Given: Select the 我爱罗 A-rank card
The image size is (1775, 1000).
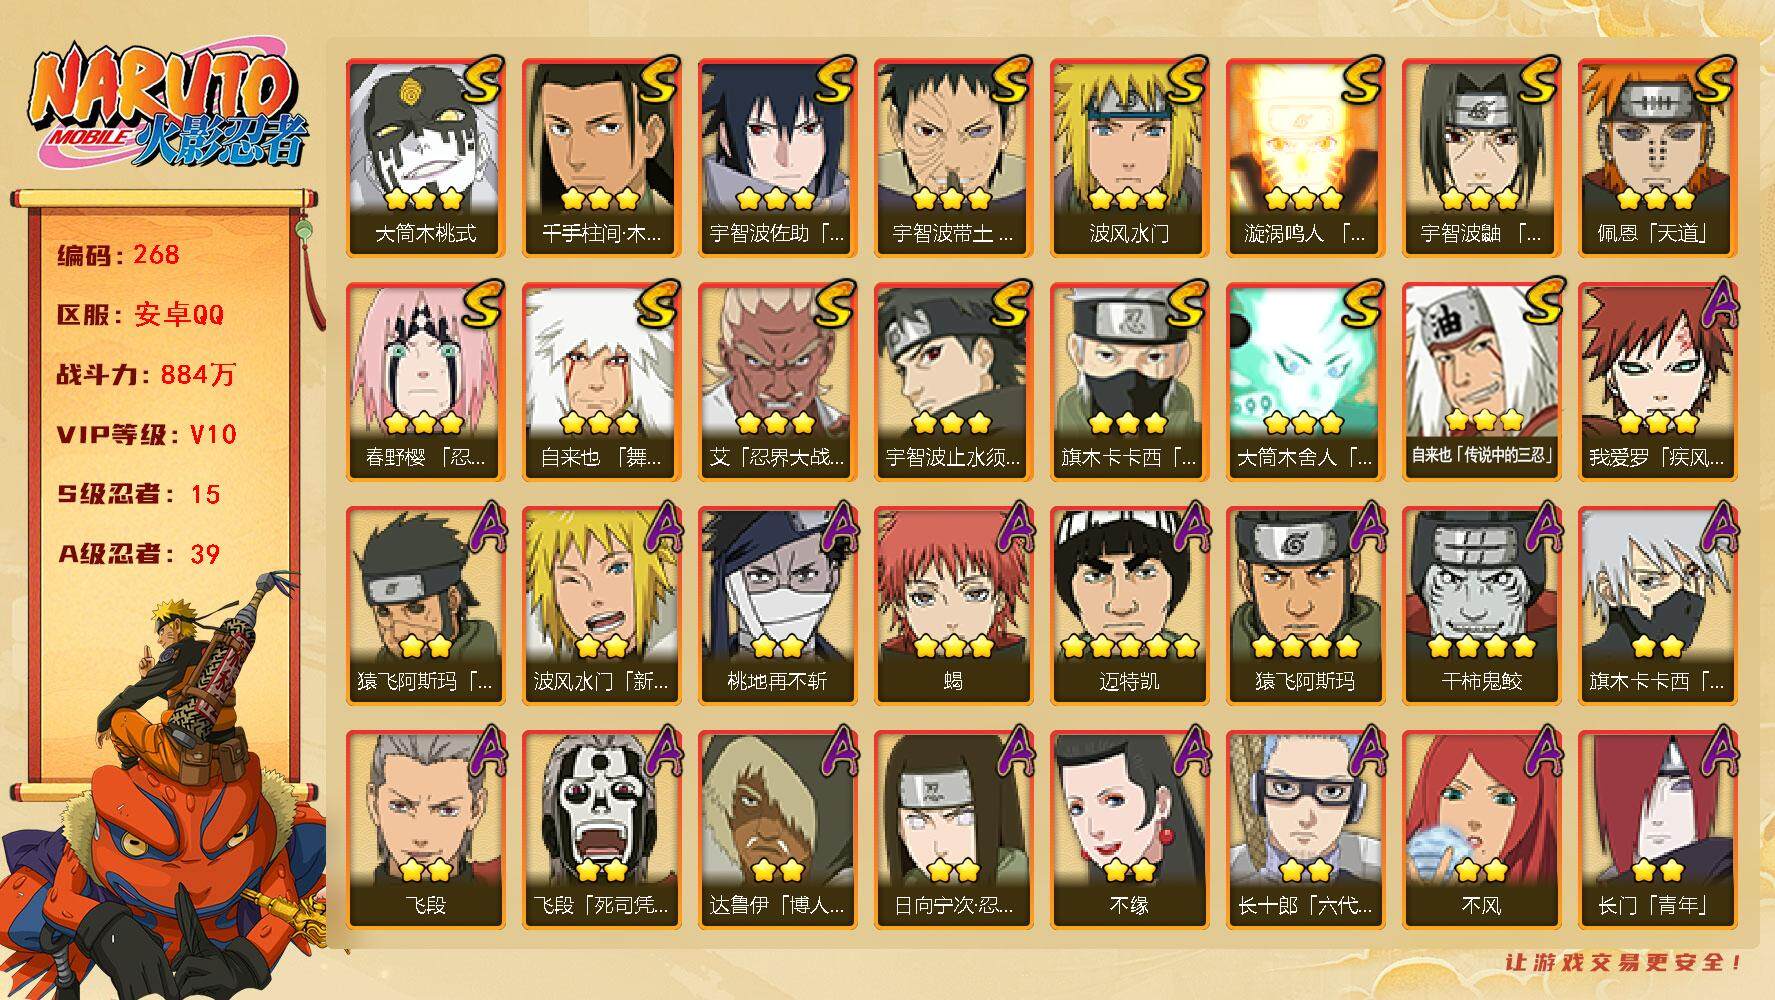Looking at the screenshot, I should pyautogui.click(x=1657, y=382).
